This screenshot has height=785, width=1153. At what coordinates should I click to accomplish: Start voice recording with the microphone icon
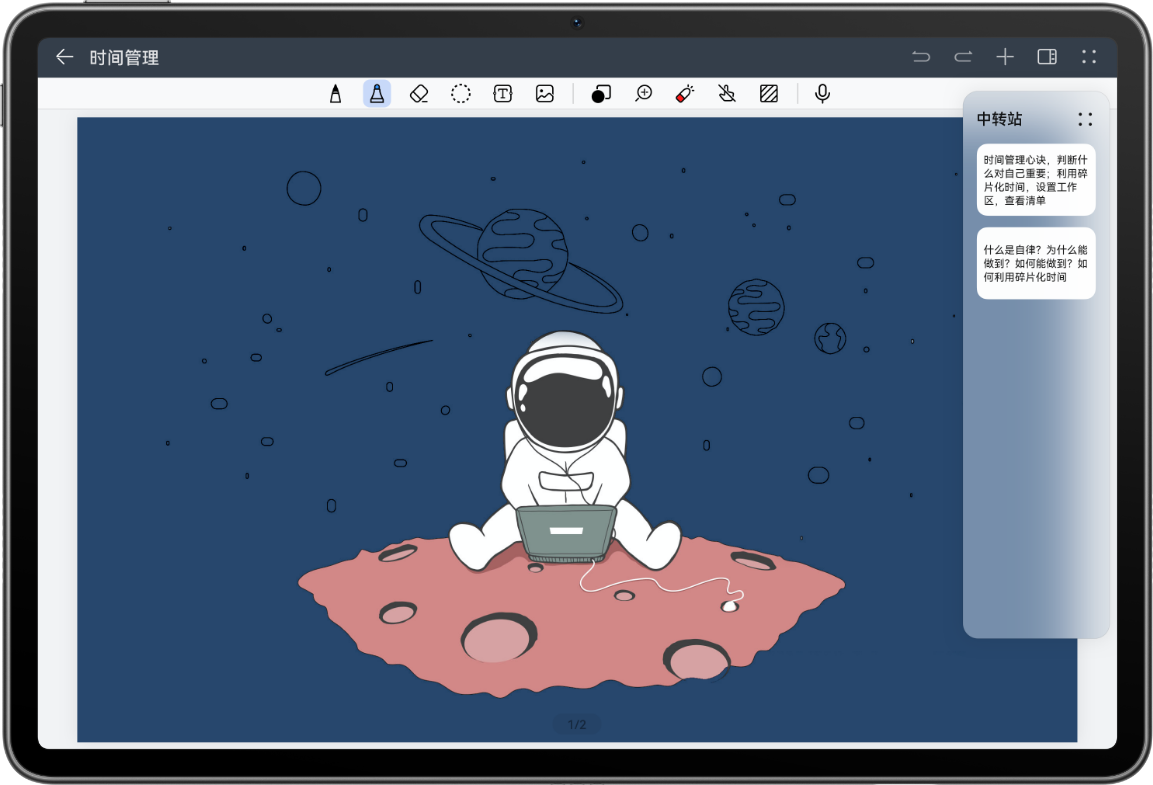pyautogui.click(x=822, y=94)
